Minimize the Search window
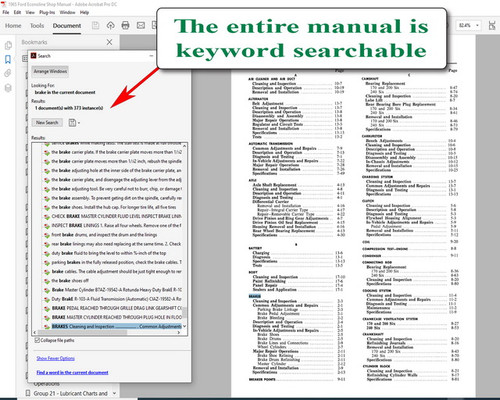 (x=151, y=56)
